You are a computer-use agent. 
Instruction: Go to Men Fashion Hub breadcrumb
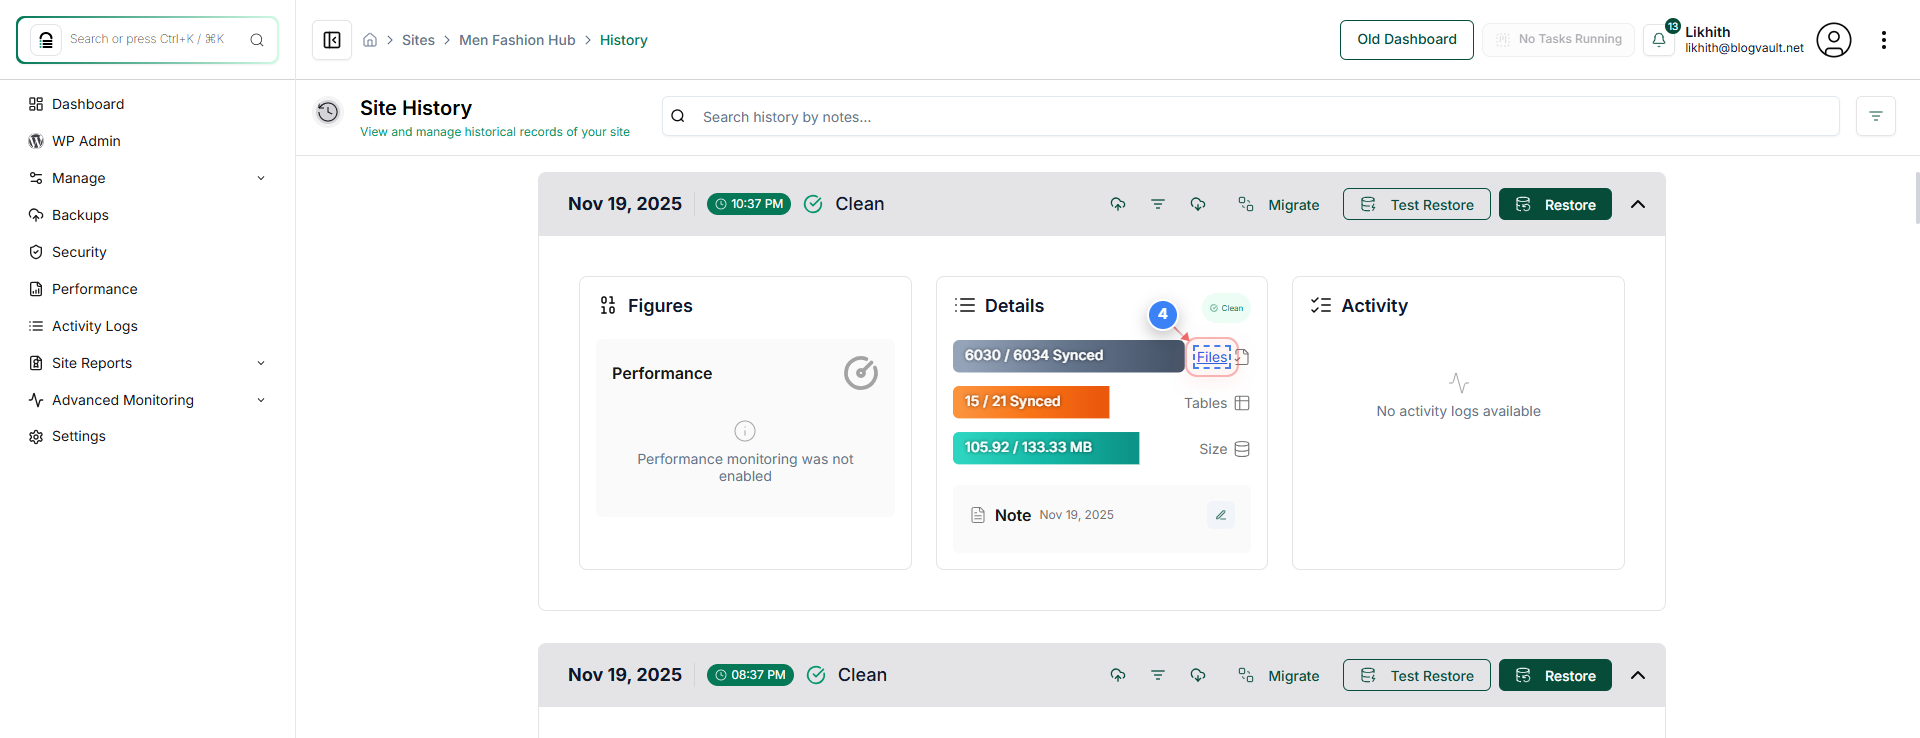click(517, 40)
